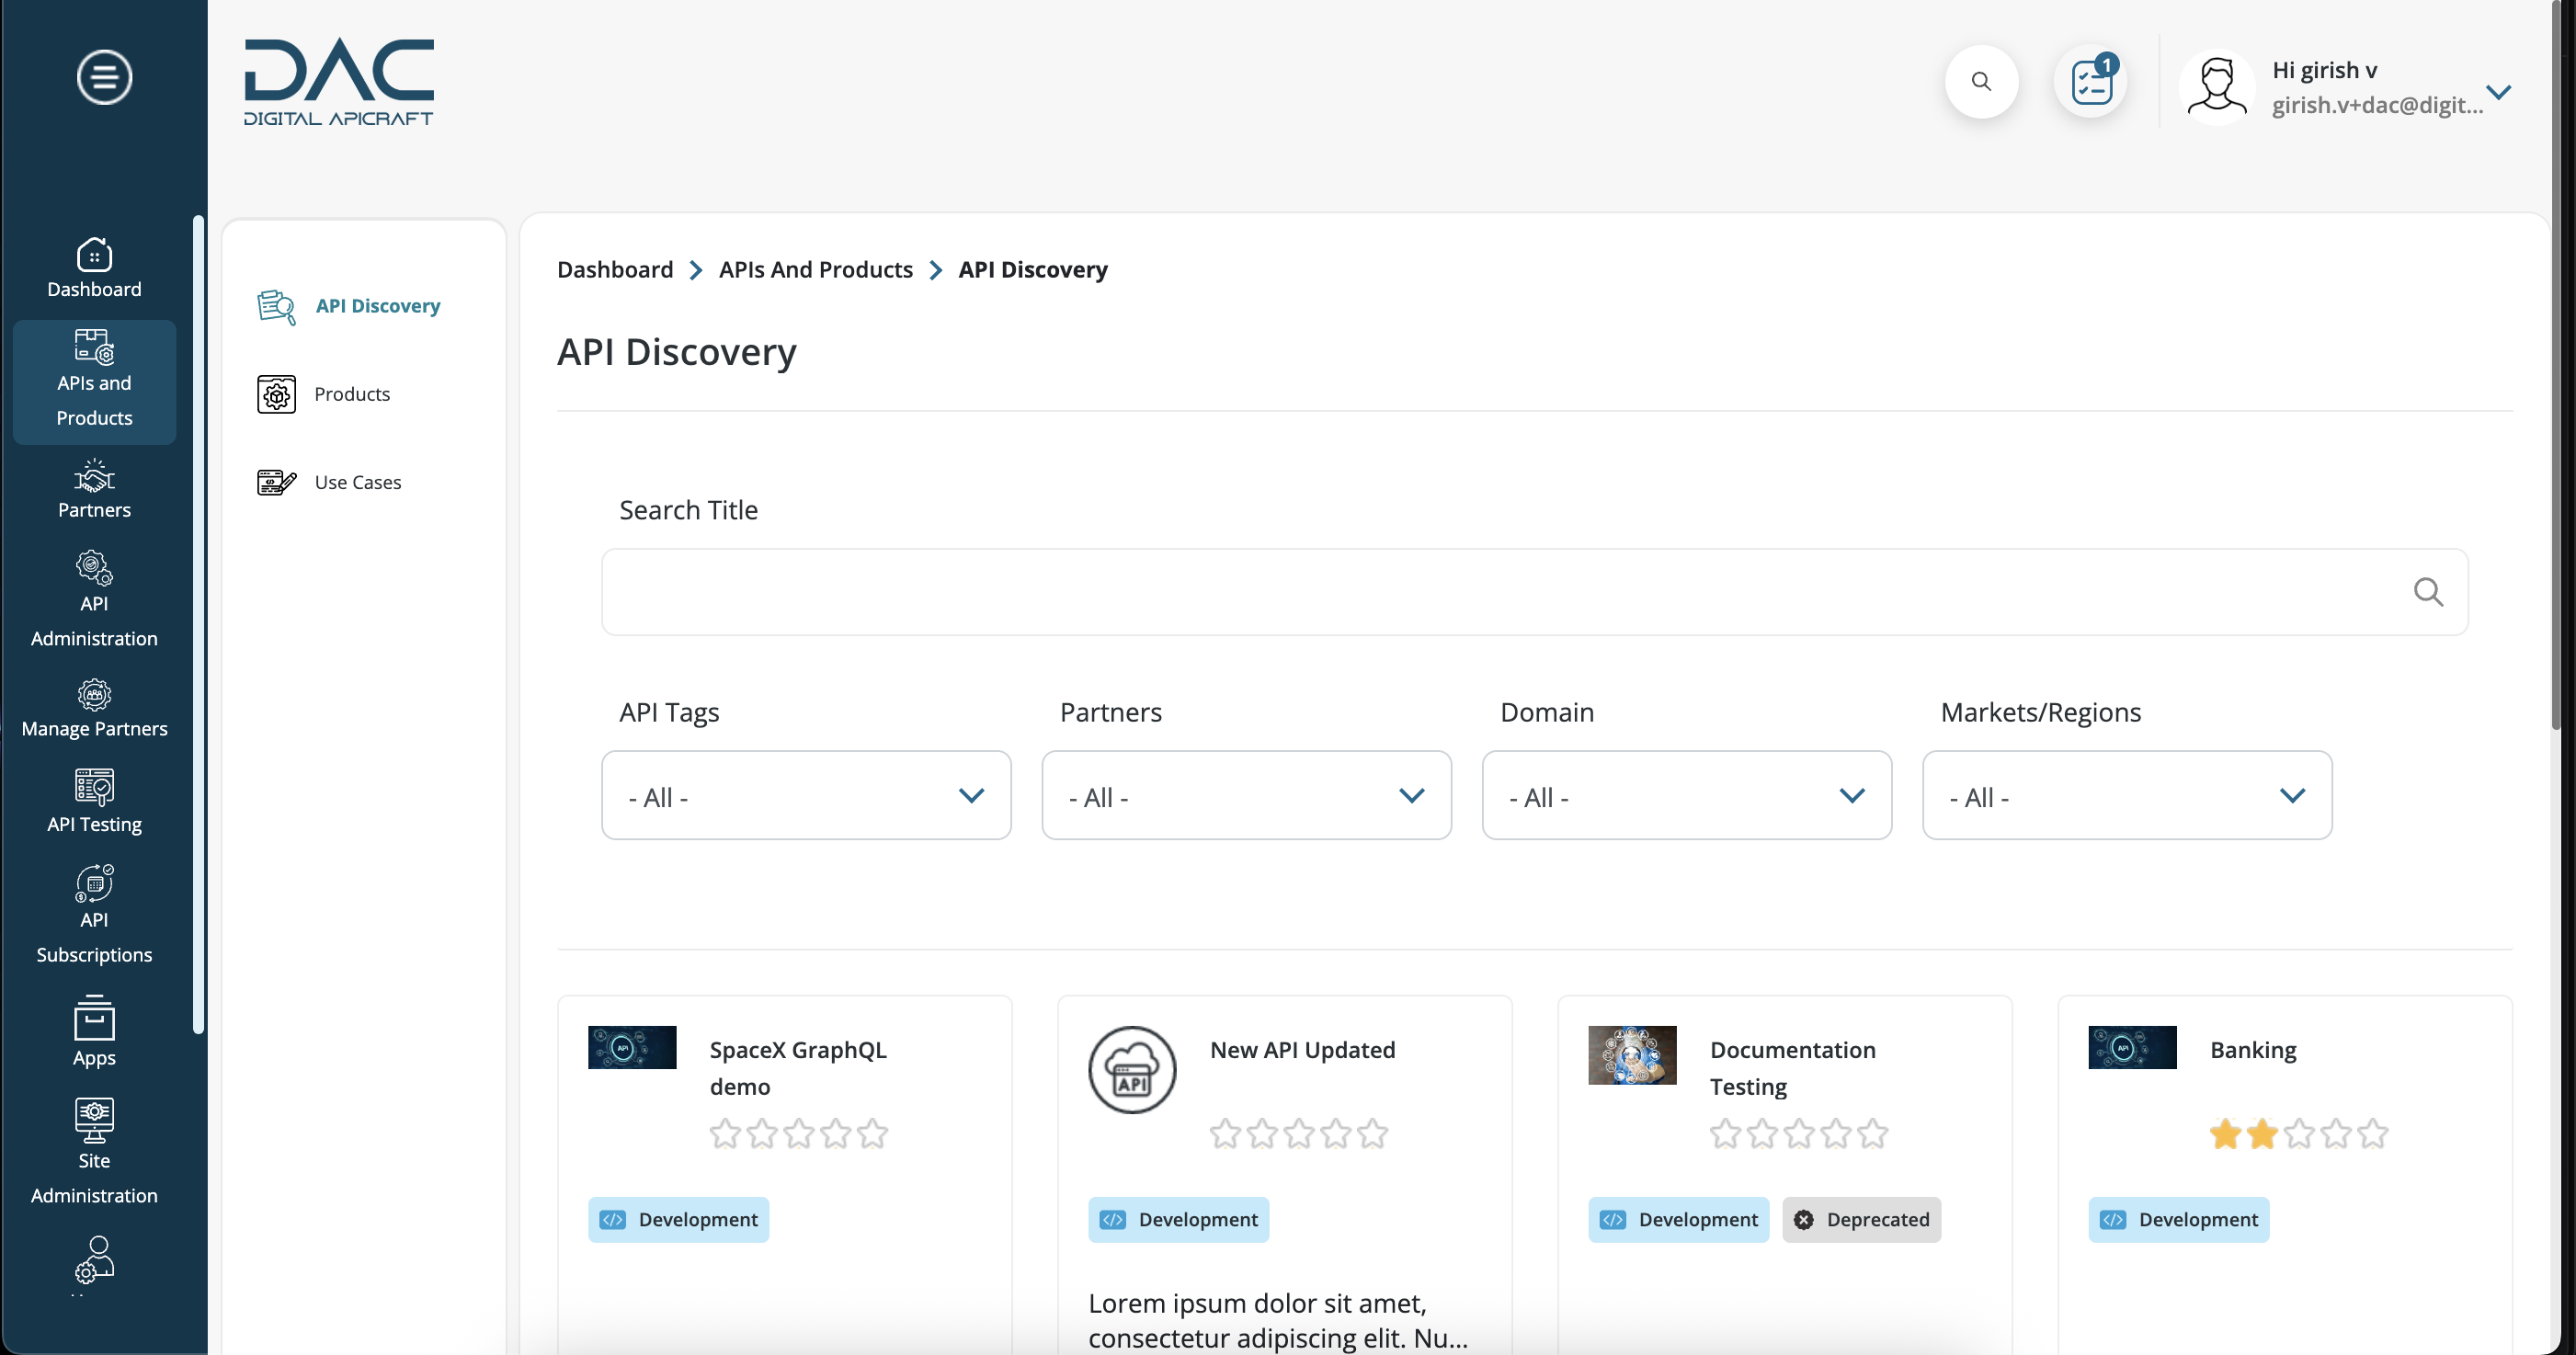Follow the Dashboard breadcrumb link

point(615,270)
